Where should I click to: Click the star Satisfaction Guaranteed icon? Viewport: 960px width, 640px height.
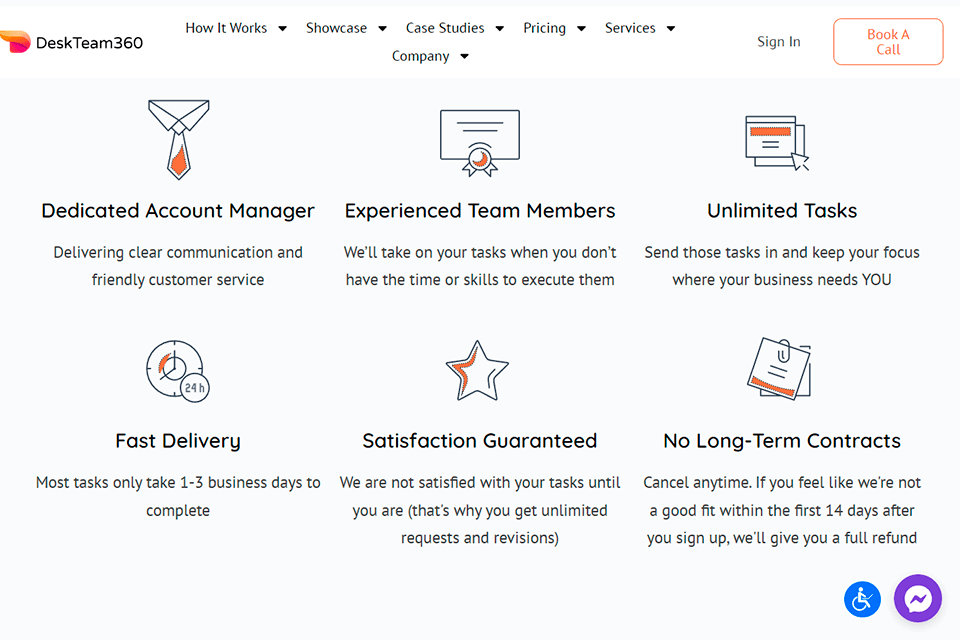point(477,371)
